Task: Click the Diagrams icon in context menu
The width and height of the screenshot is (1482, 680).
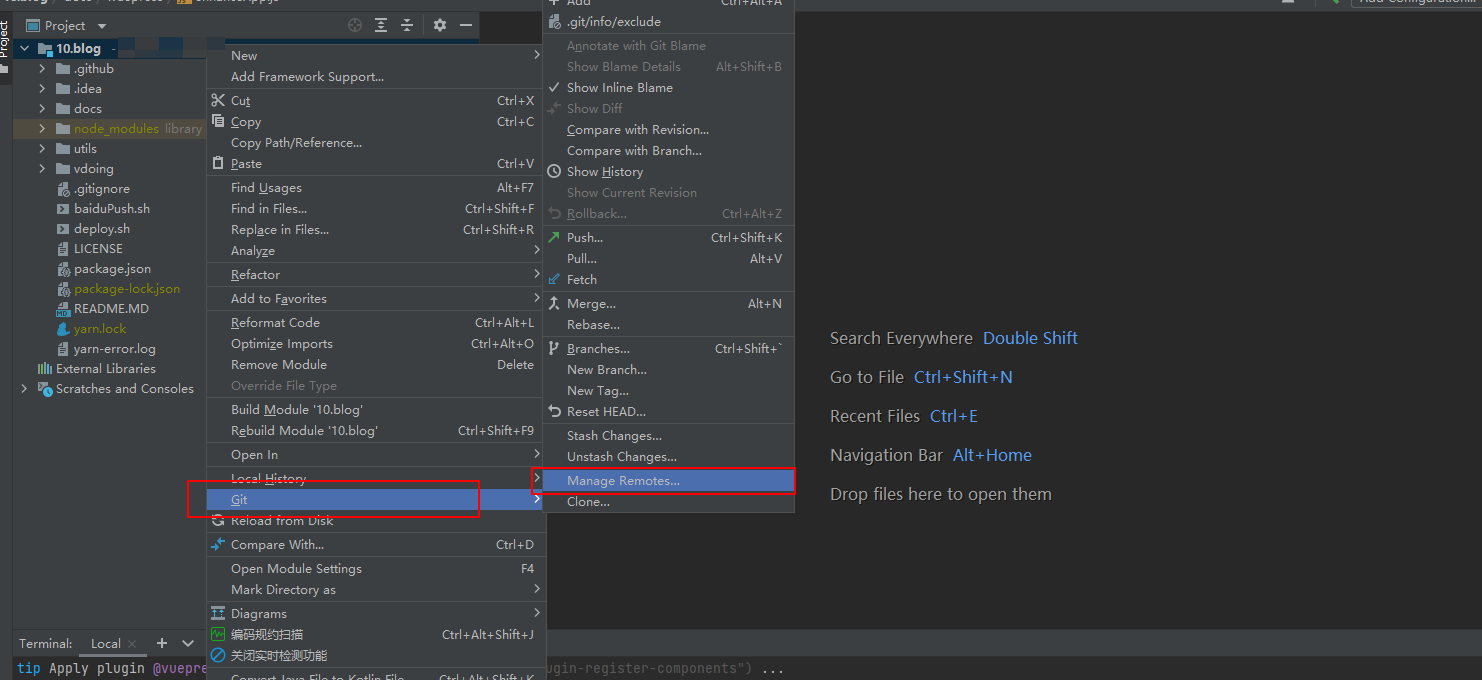Action: point(218,613)
